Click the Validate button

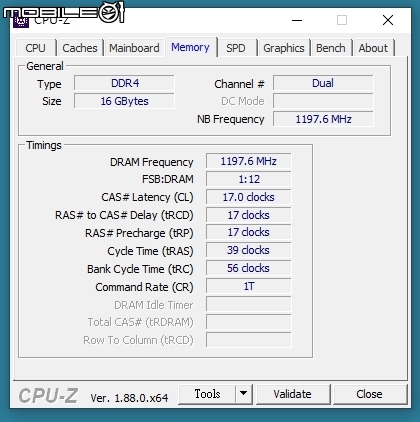point(293,394)
